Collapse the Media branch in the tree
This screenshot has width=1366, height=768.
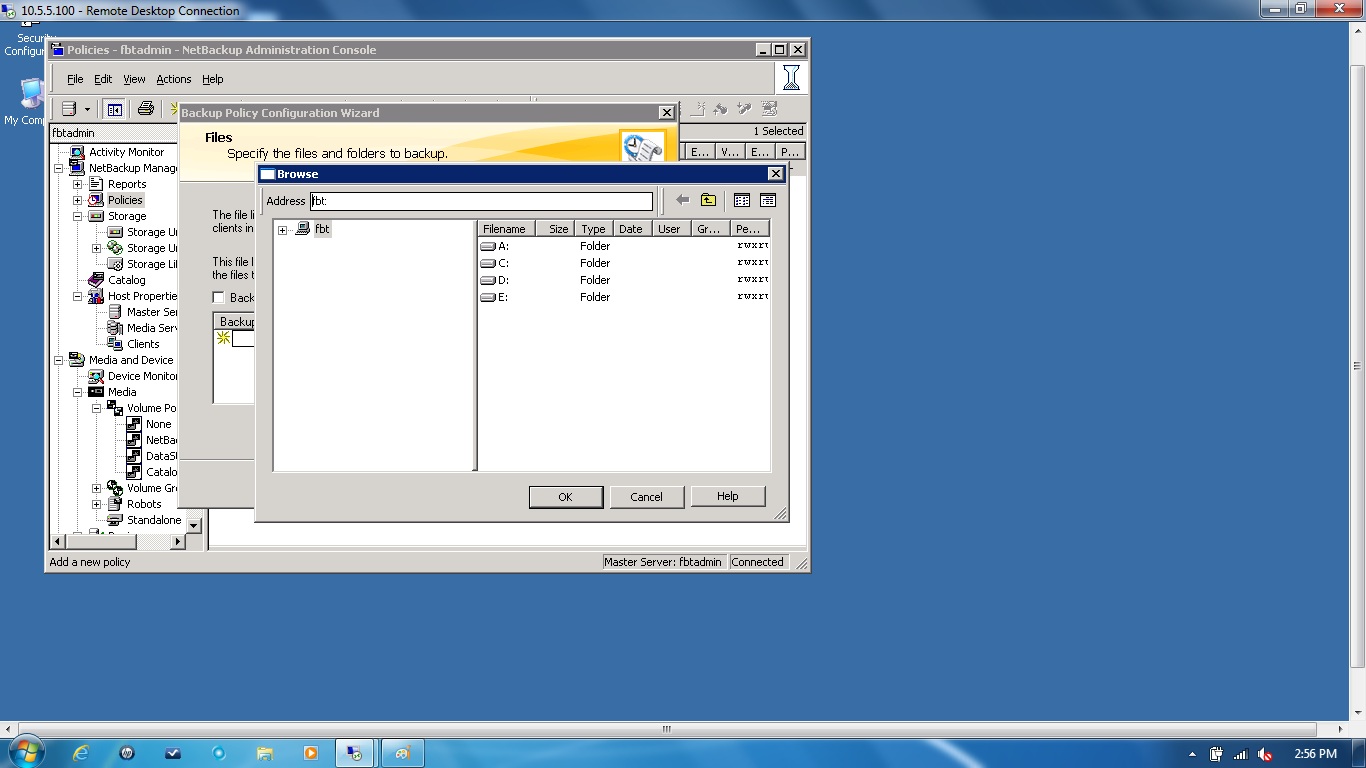pos(76,391)
